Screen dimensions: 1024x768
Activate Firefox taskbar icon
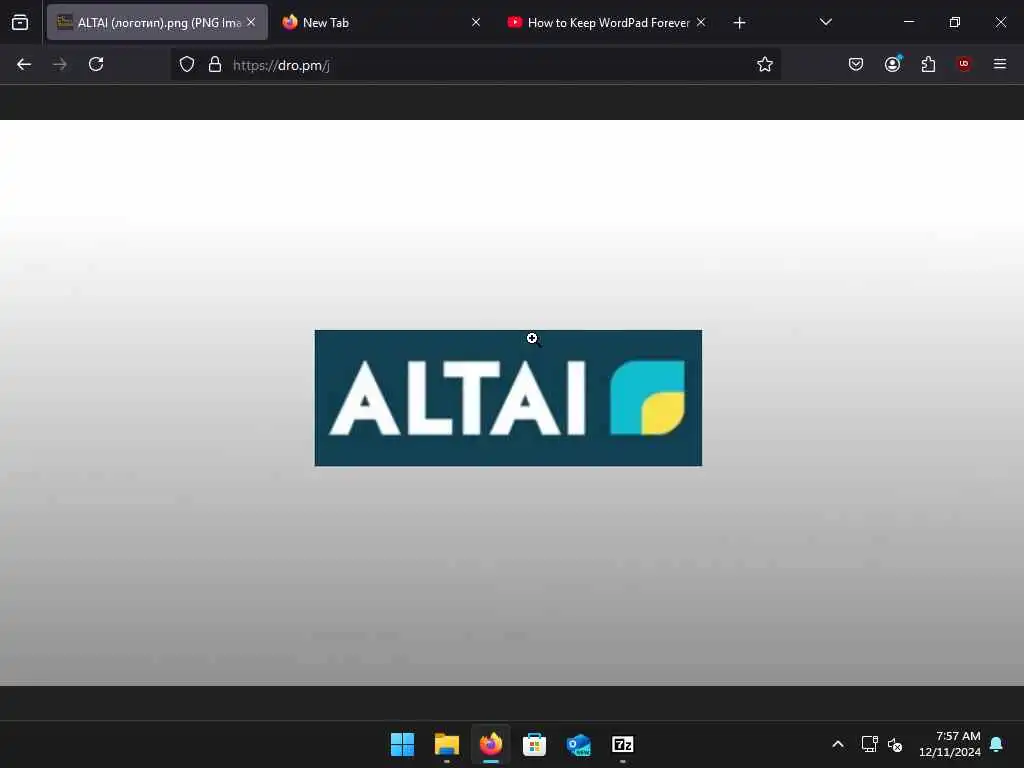click(x=490, y=744)
